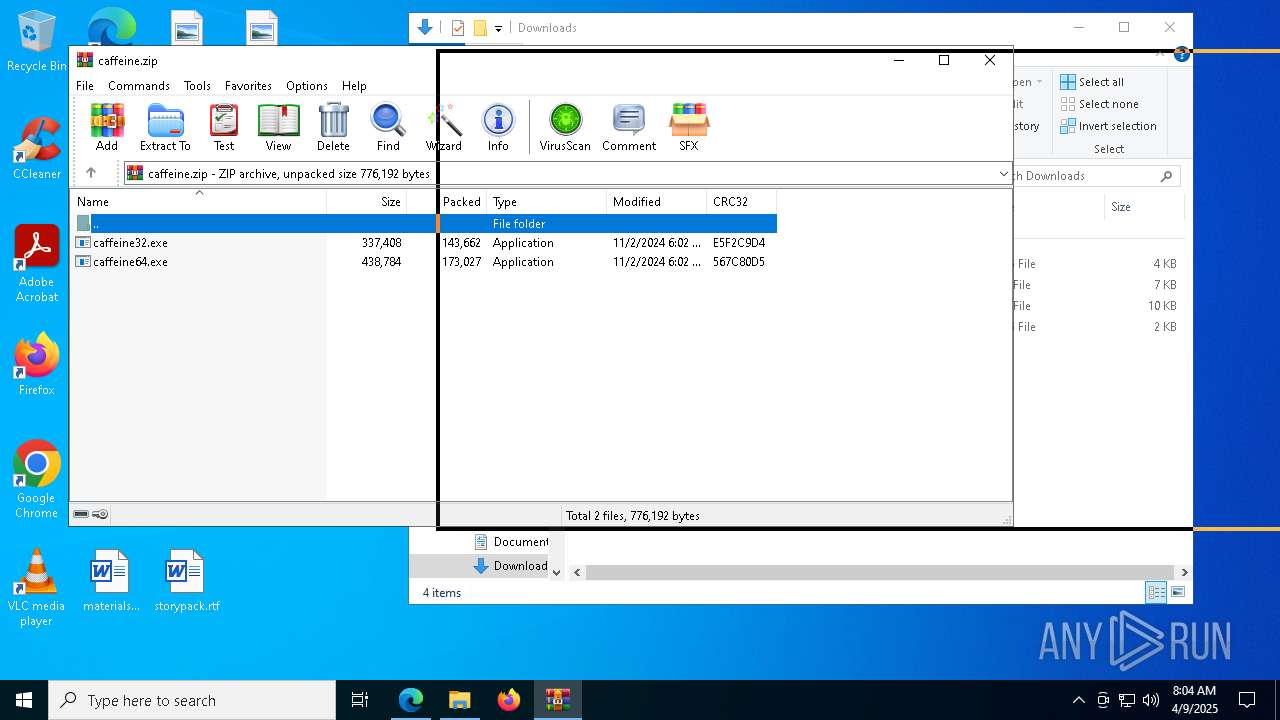Open the Favorites menu

coord(248,86)
